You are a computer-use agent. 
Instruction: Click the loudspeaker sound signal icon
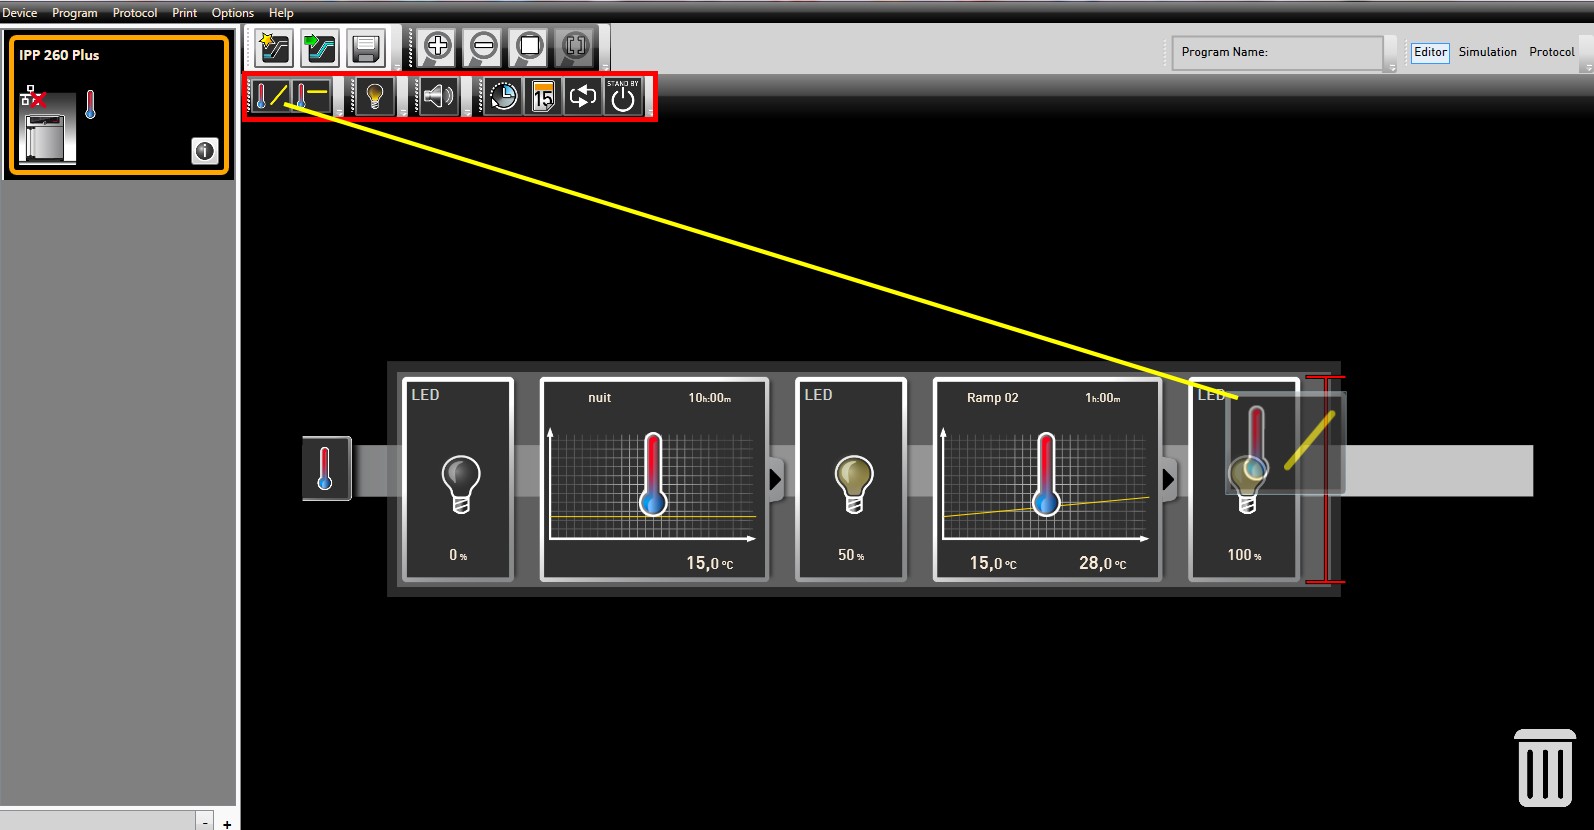438,97
